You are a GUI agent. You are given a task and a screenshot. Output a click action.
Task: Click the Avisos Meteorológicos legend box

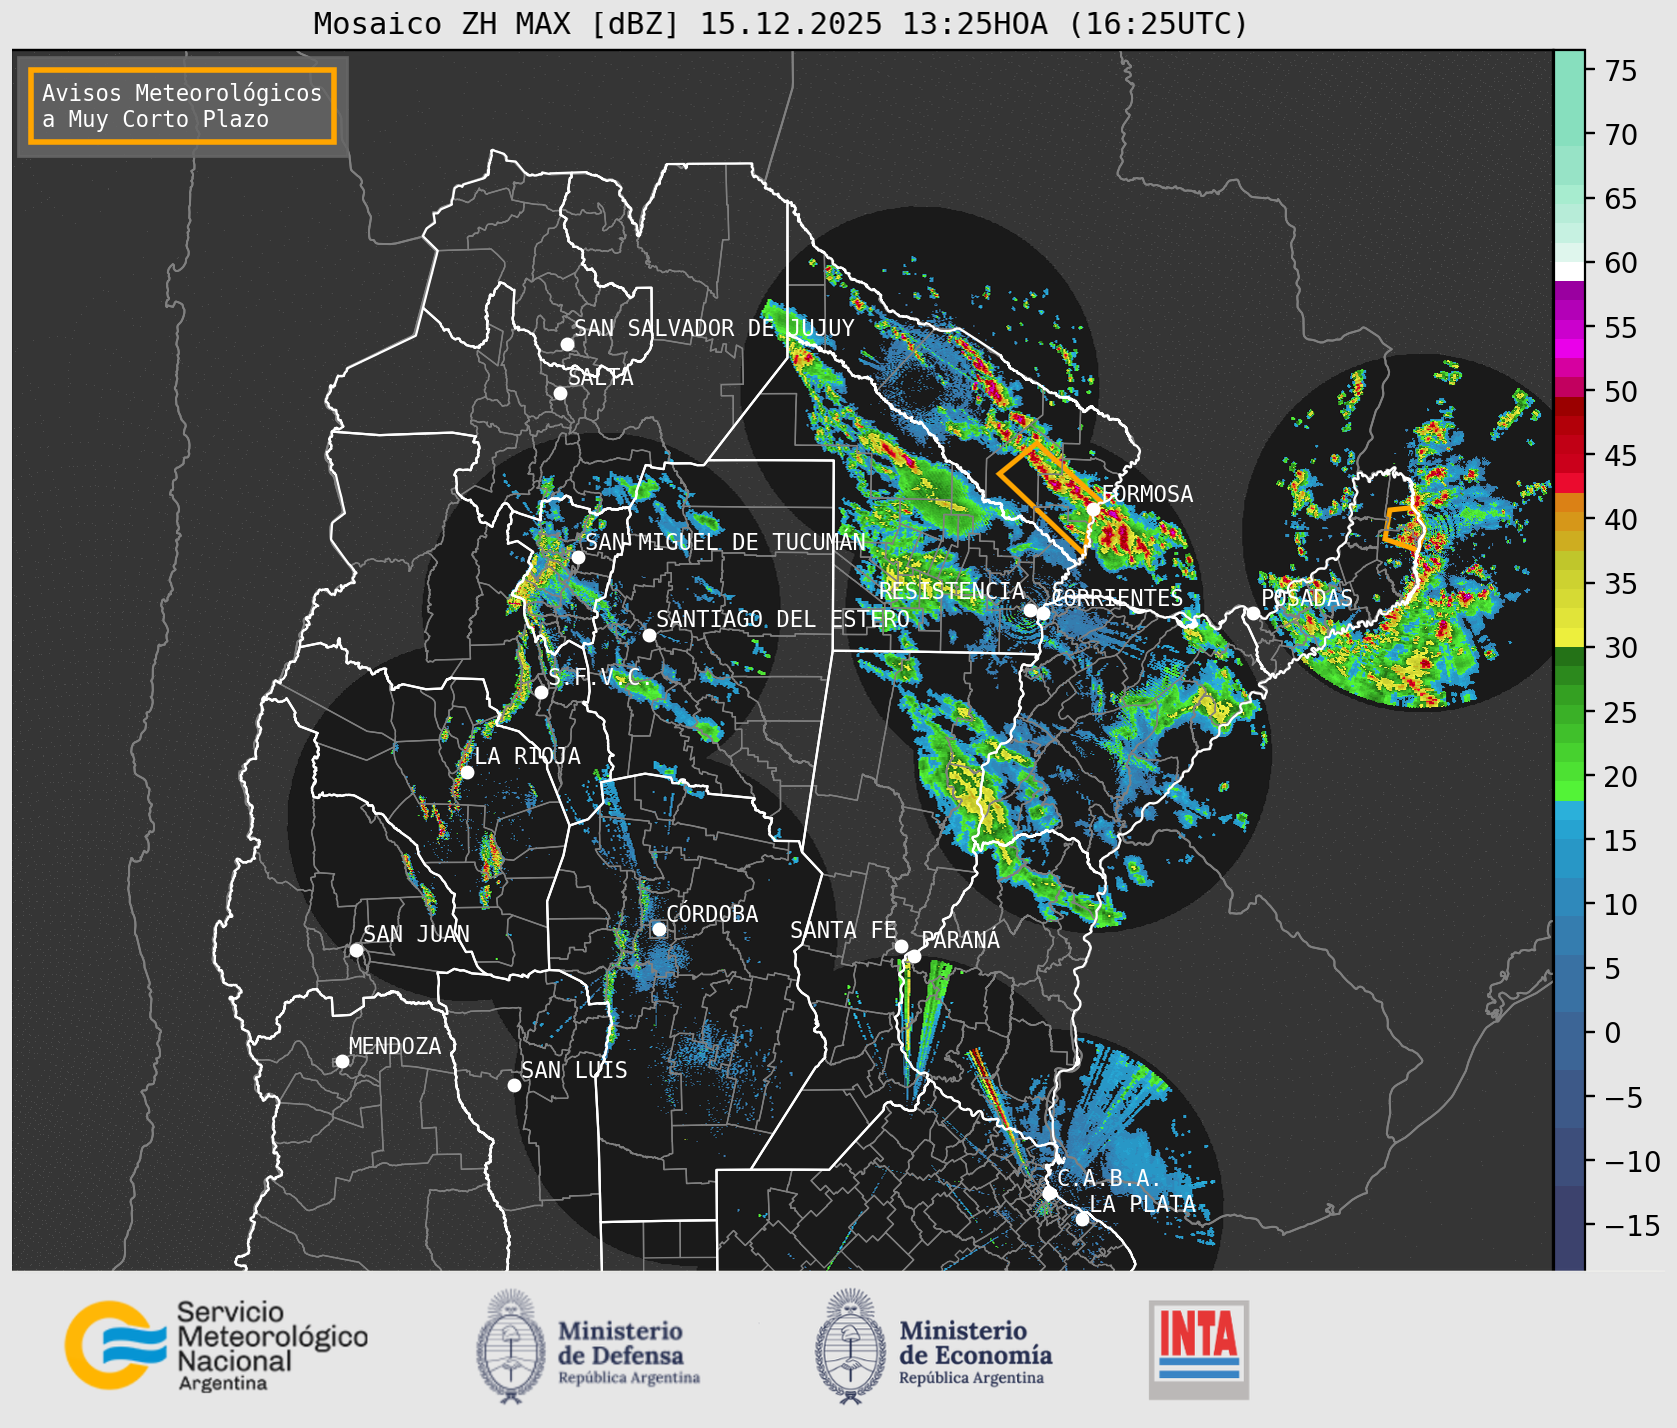coord(182,106)
